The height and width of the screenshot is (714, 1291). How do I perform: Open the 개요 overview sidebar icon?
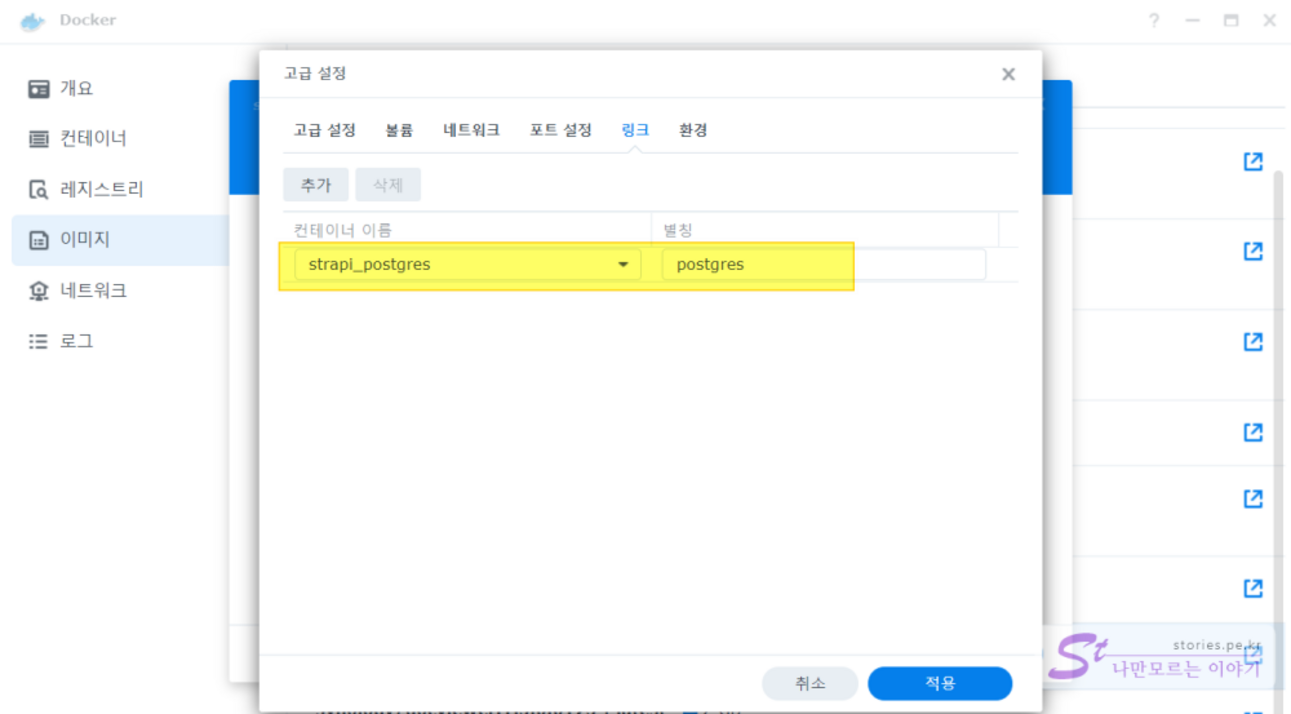39,89
